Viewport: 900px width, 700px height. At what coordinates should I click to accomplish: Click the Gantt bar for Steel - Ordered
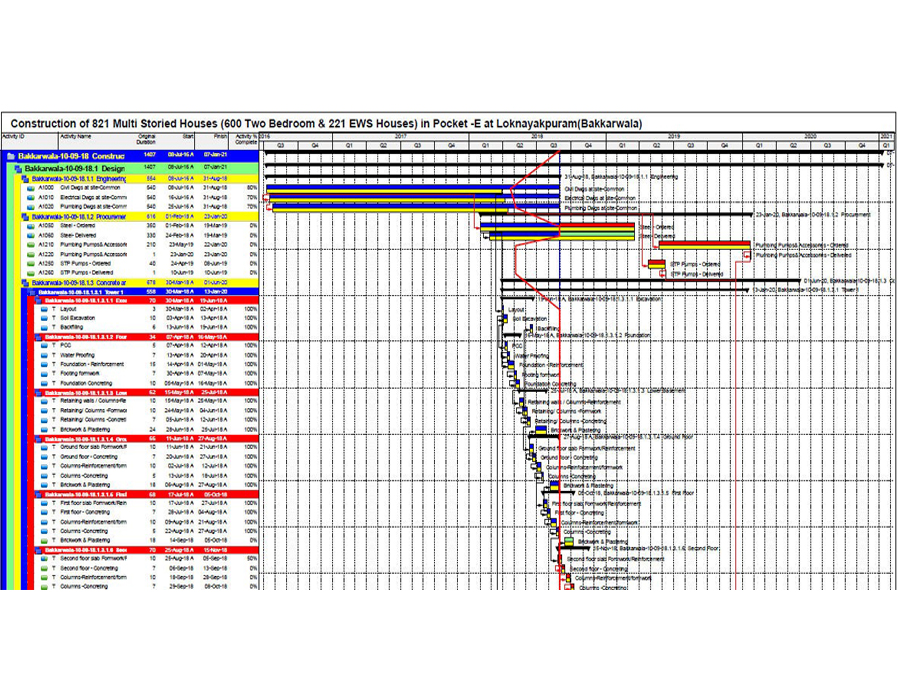coord(557,227)
